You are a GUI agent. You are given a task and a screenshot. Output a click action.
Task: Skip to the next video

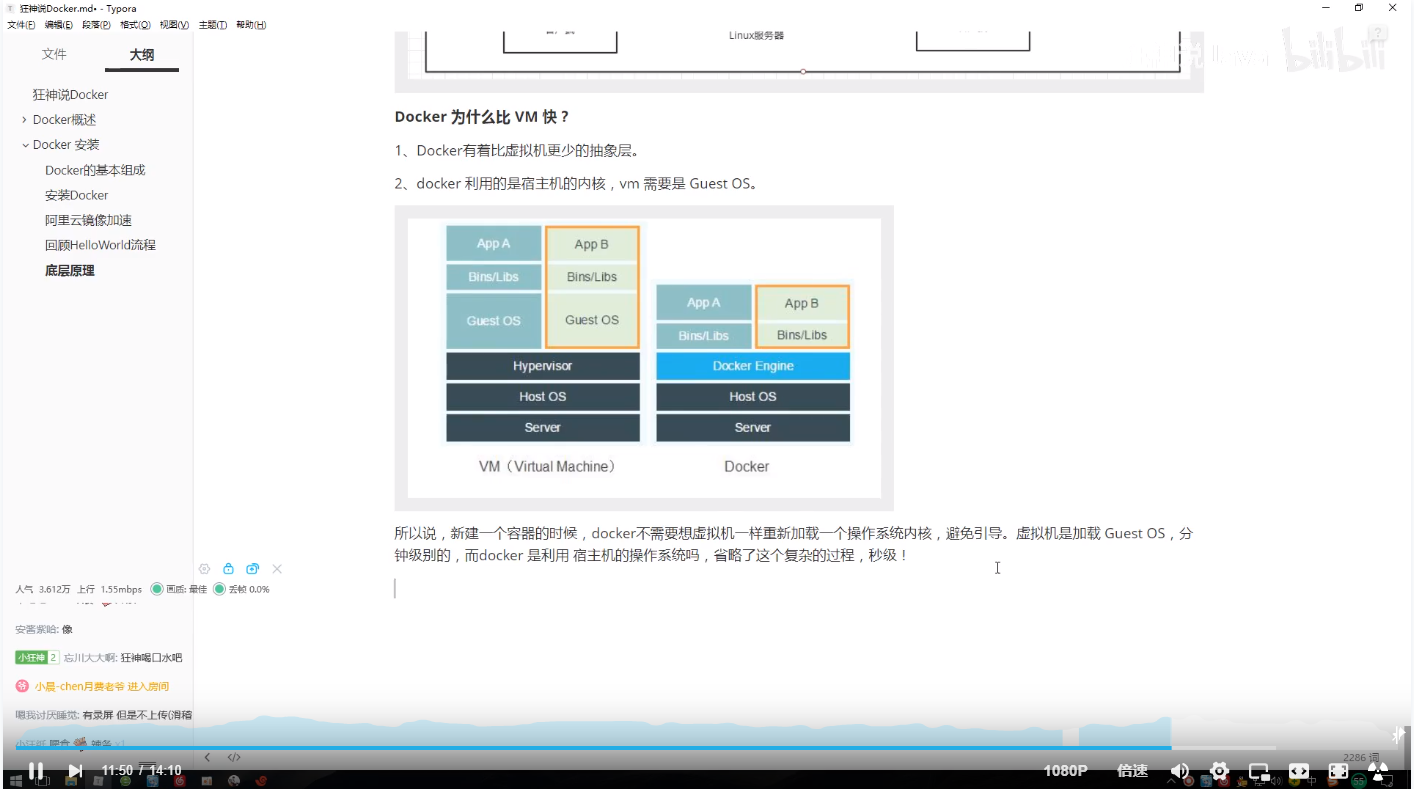tap(75, 770)
